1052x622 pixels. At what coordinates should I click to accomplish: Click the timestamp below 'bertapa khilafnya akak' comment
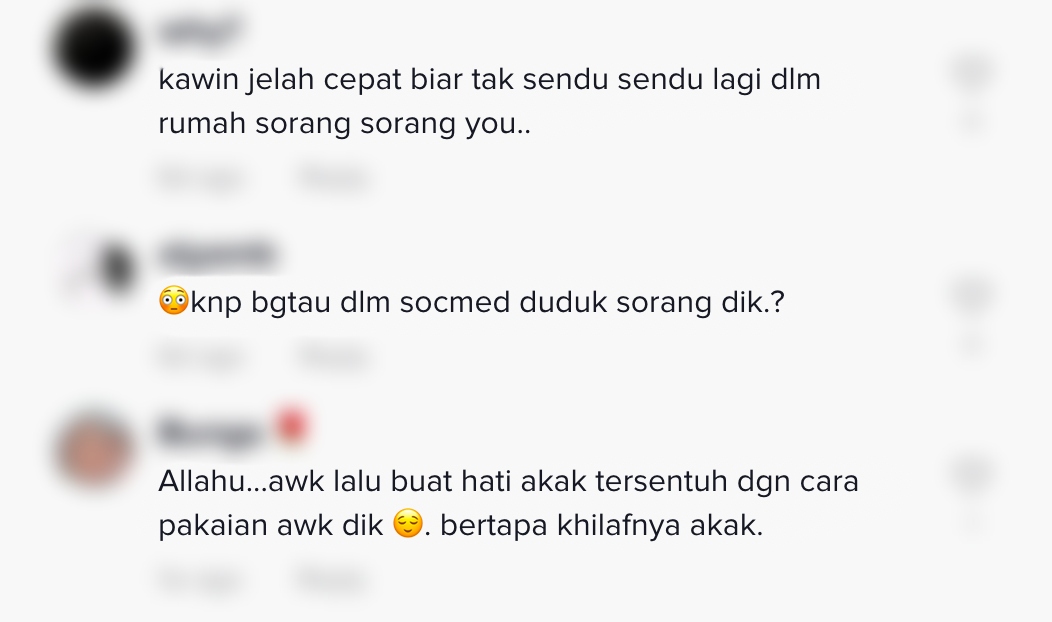coord(201,580)
